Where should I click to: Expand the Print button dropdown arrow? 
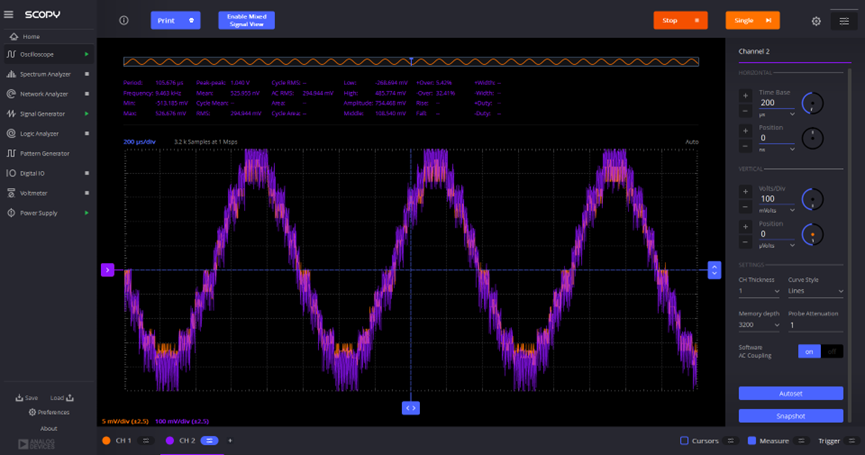[191, 20]
